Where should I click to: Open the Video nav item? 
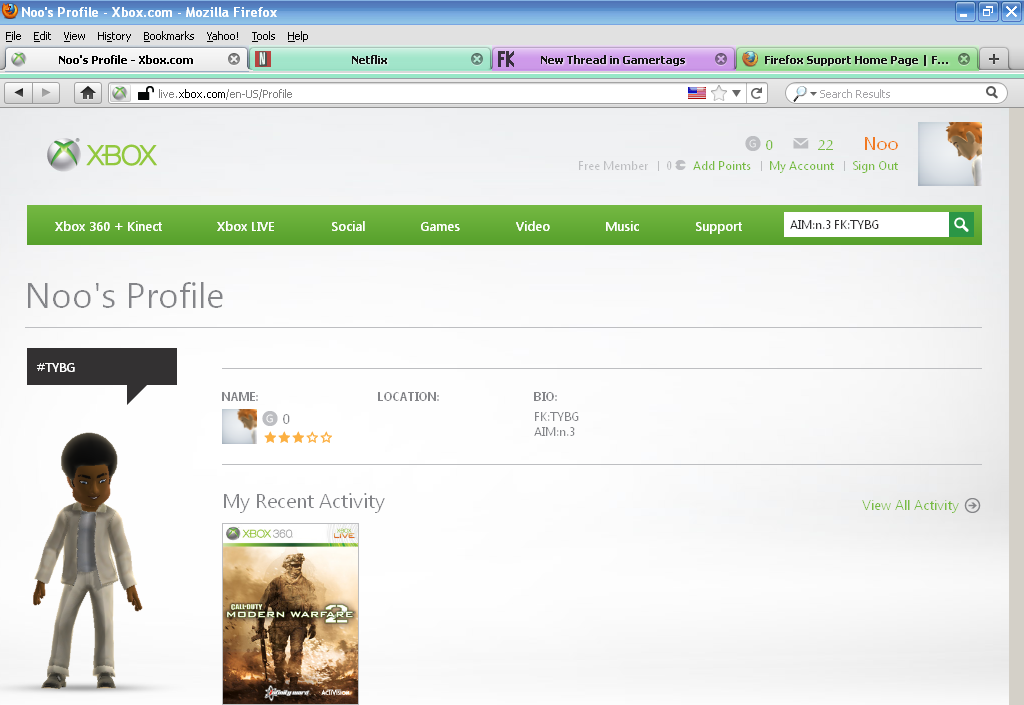533,227
